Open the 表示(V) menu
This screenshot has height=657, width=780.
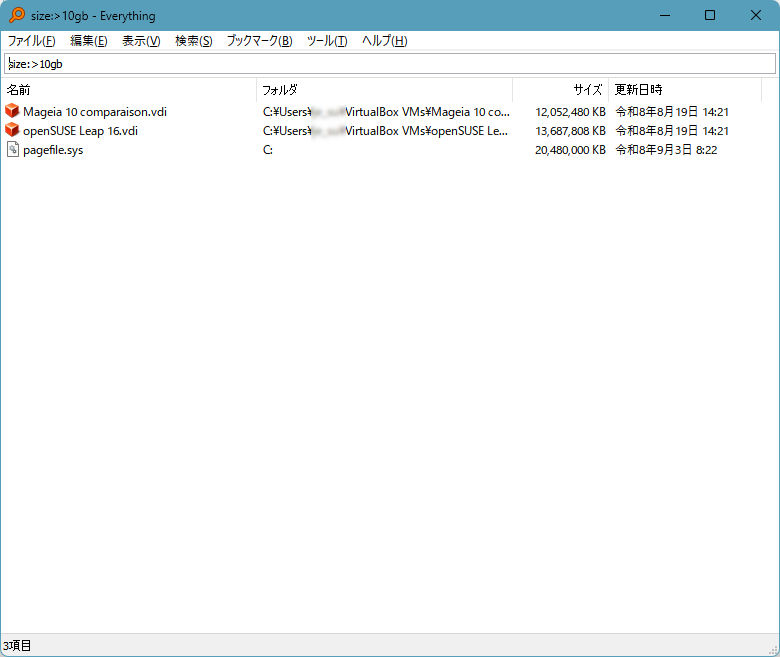coord(141,41)
